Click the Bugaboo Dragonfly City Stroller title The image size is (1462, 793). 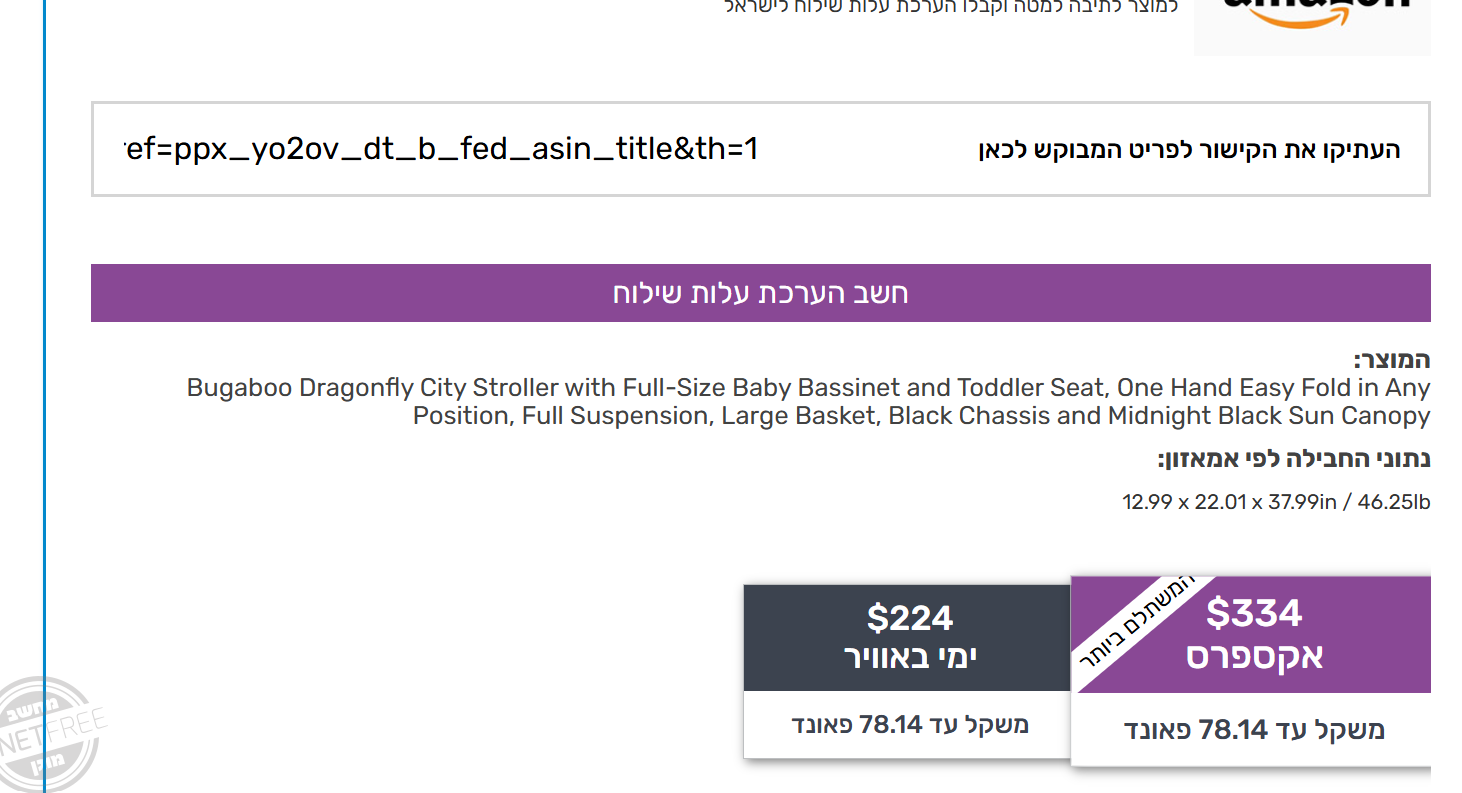(x=808, y=401)
